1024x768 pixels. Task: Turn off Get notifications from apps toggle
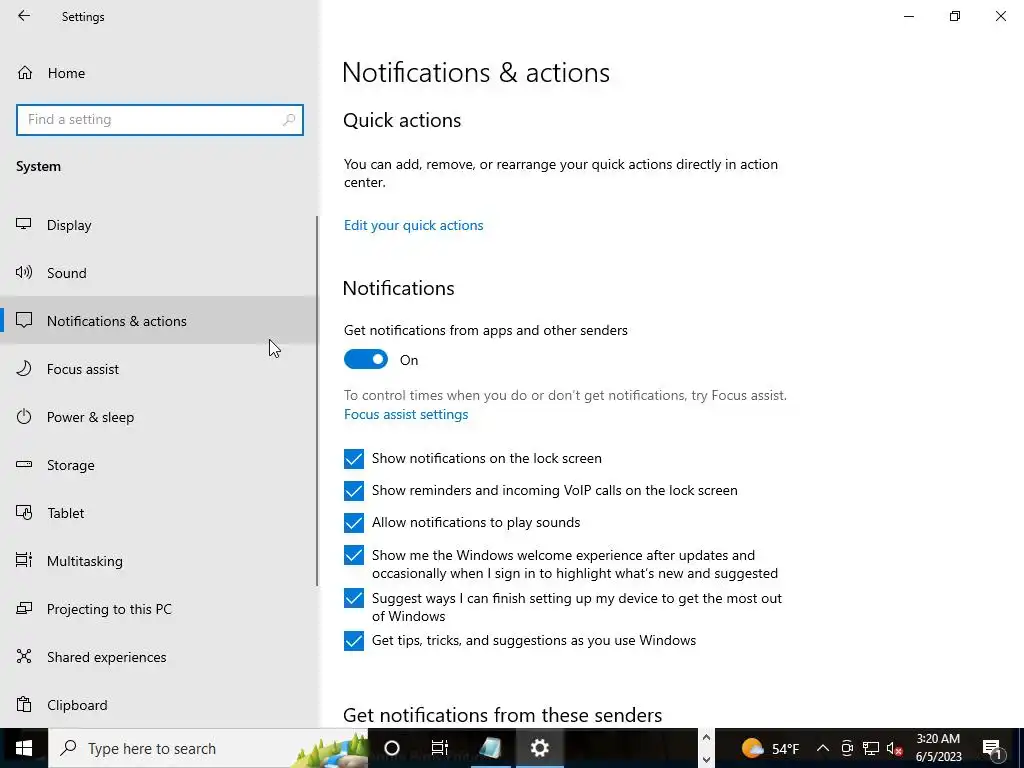click(x=366, y=359)
